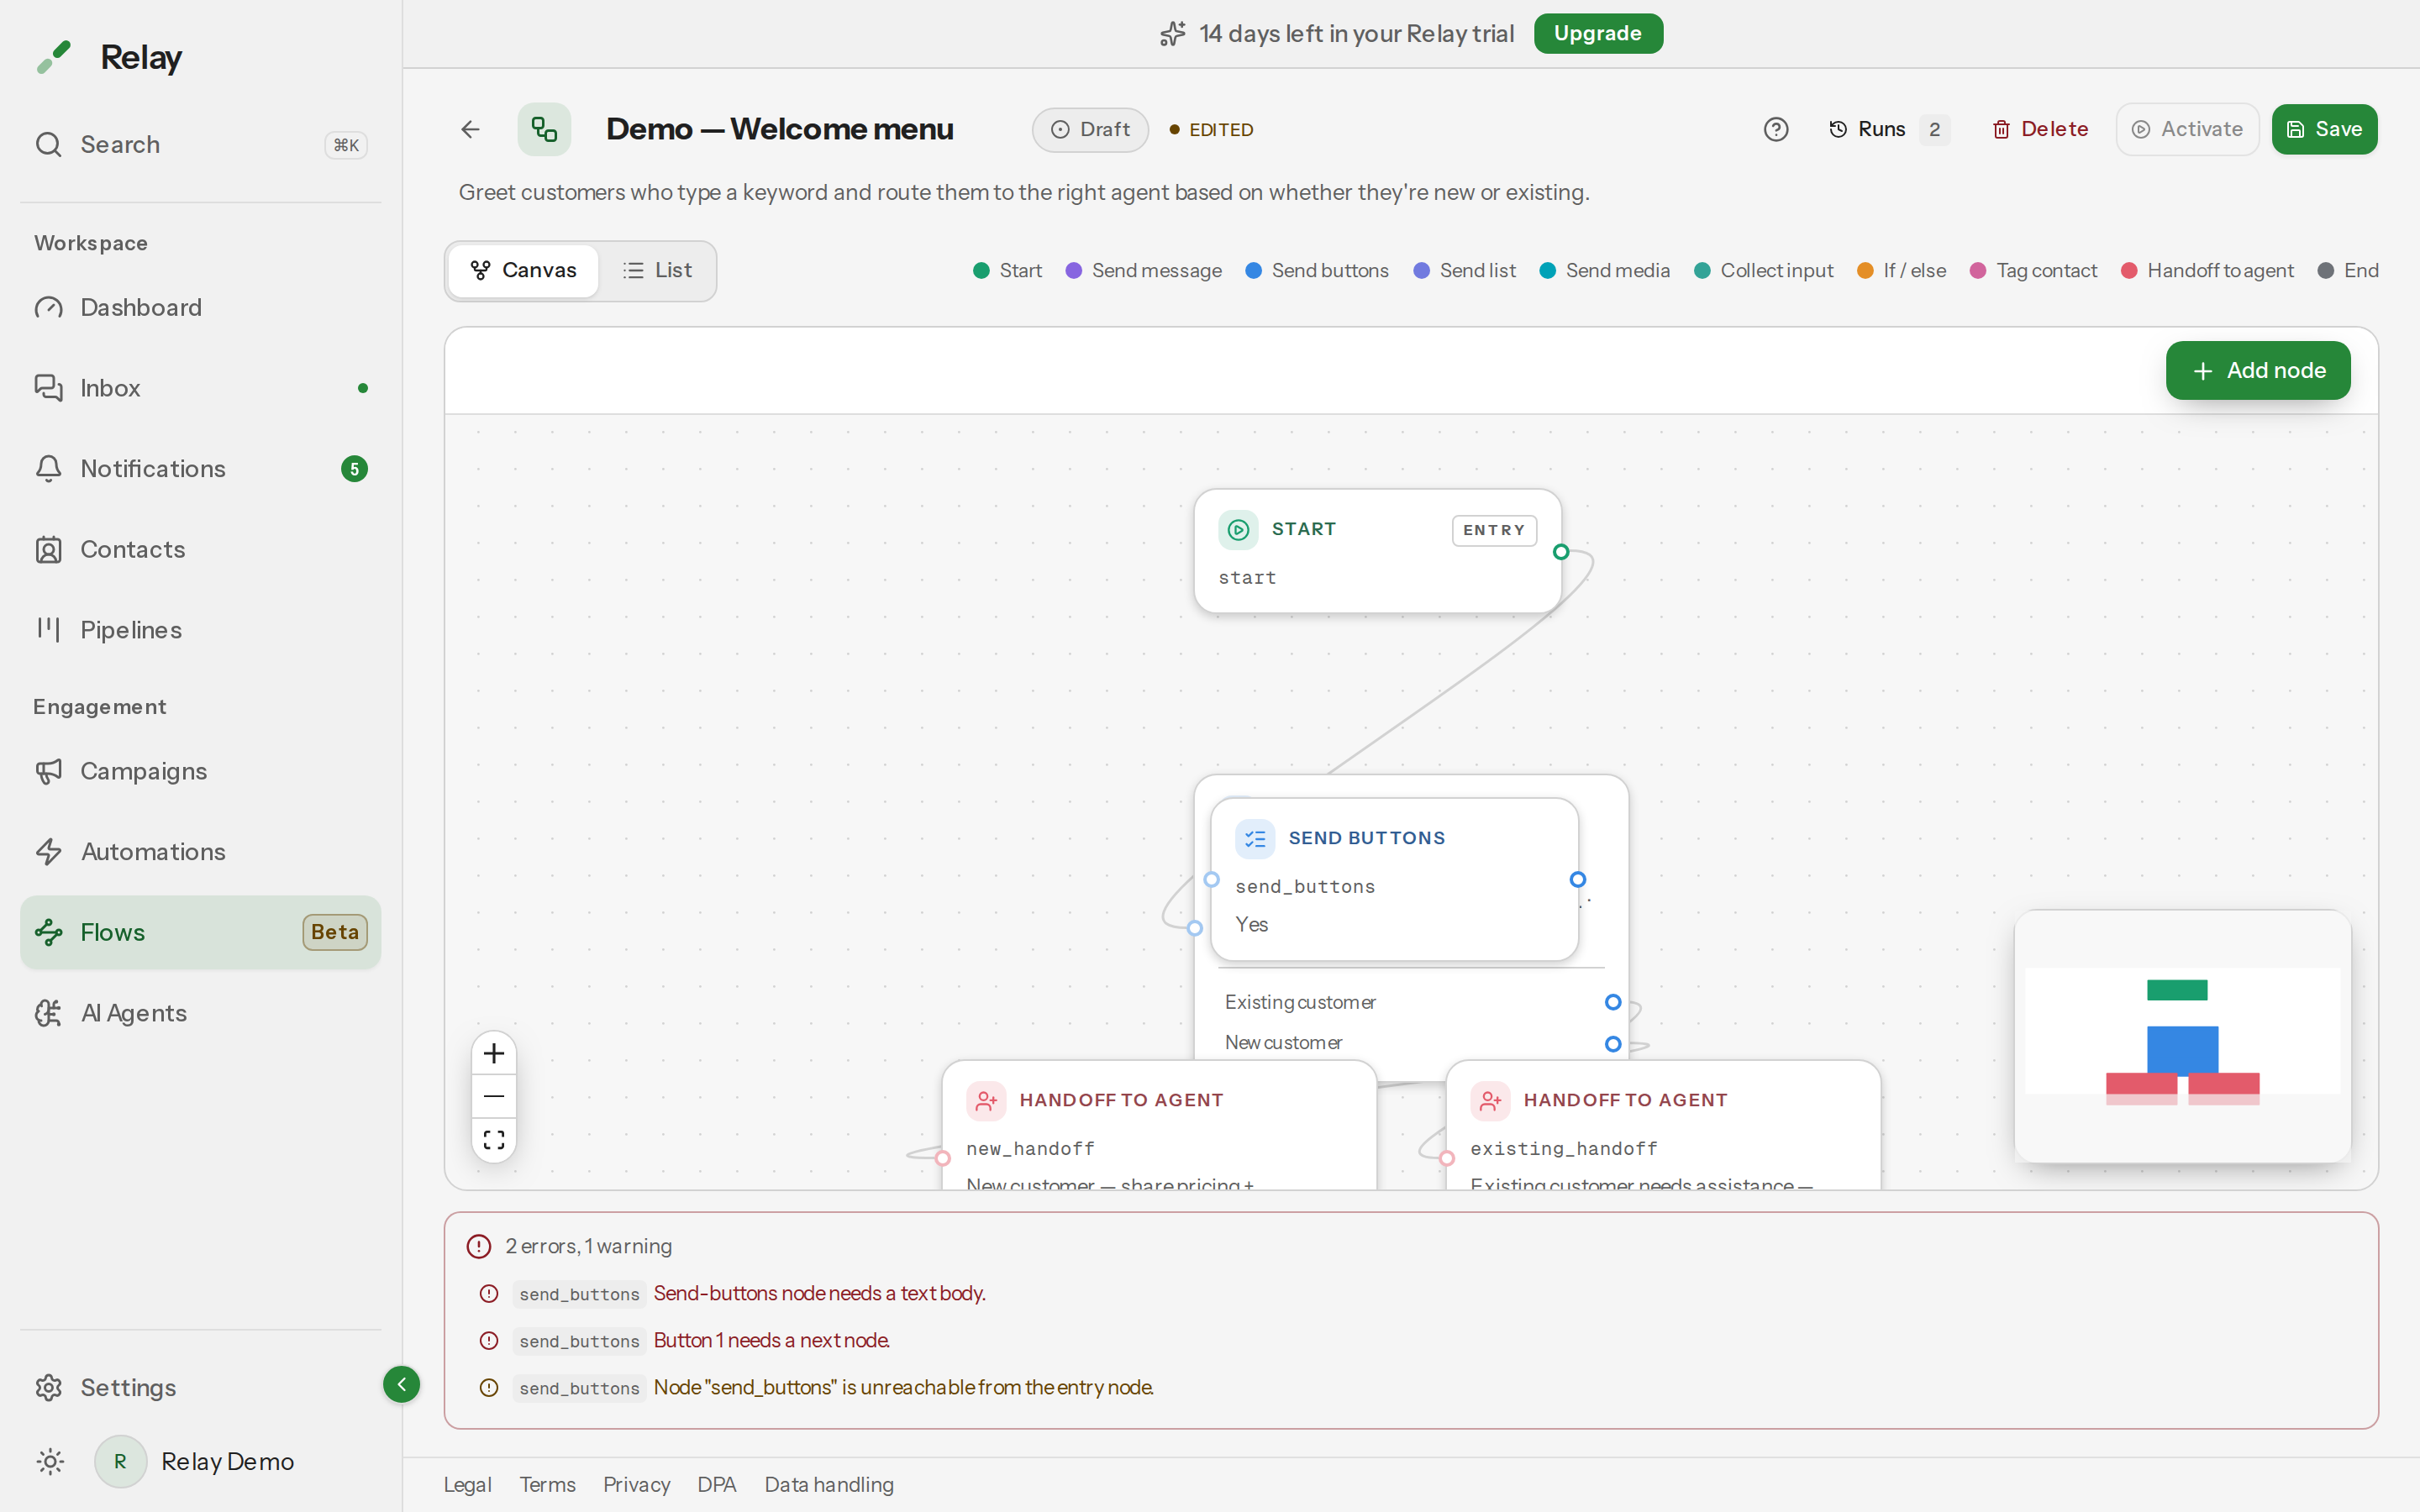The image size is (2420, 1512).
Task: Open Notifications in the sidebar
Action: [x=200, y=469]
